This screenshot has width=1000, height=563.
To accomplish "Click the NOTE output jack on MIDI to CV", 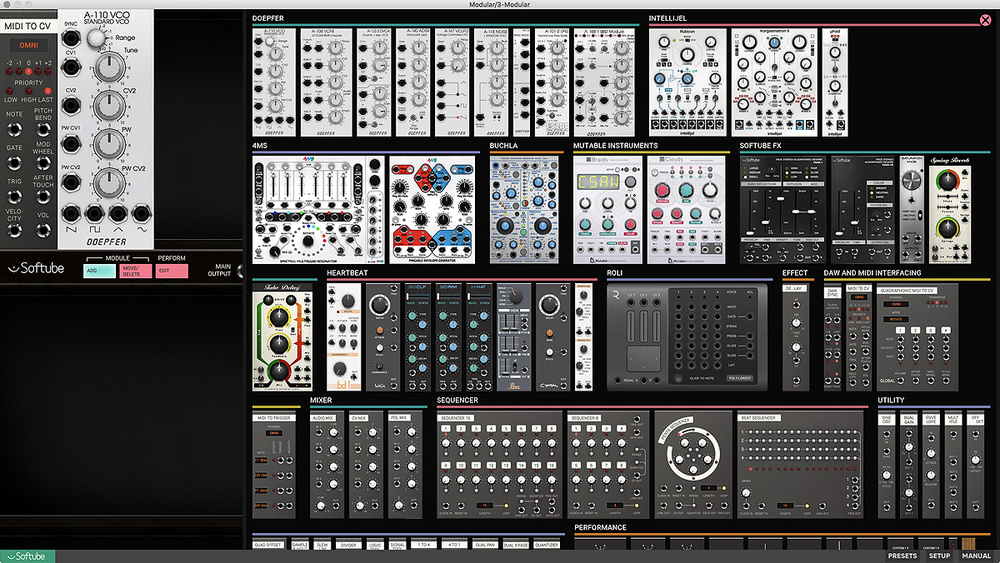I will click(14, 130).
